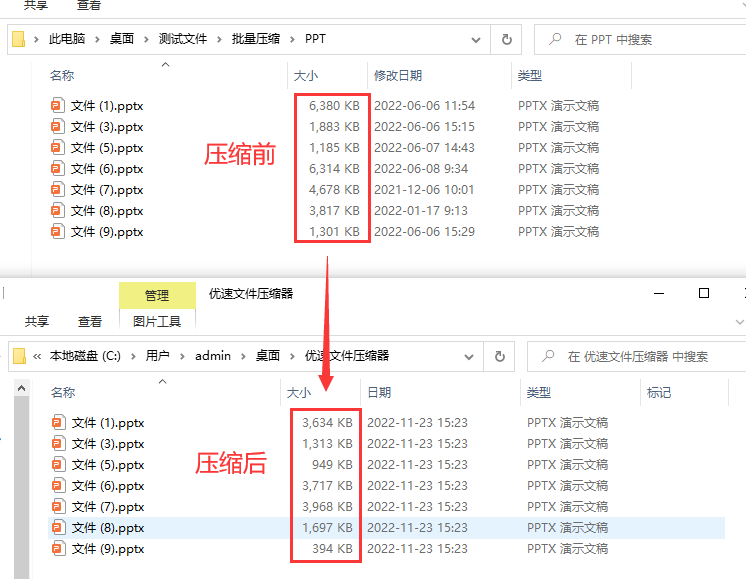Expand the ribbon in the 优速文件压缩器 window
The image size is (746, 579).
click(739, 322)
